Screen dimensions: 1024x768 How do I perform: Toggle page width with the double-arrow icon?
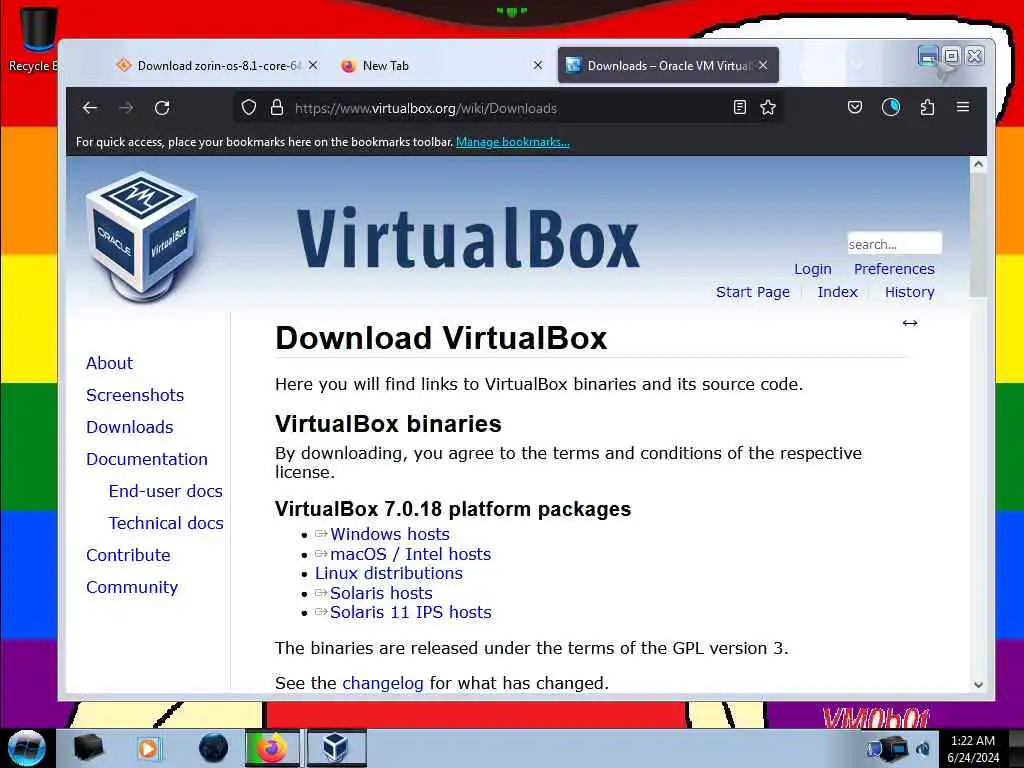click(910, 323)
